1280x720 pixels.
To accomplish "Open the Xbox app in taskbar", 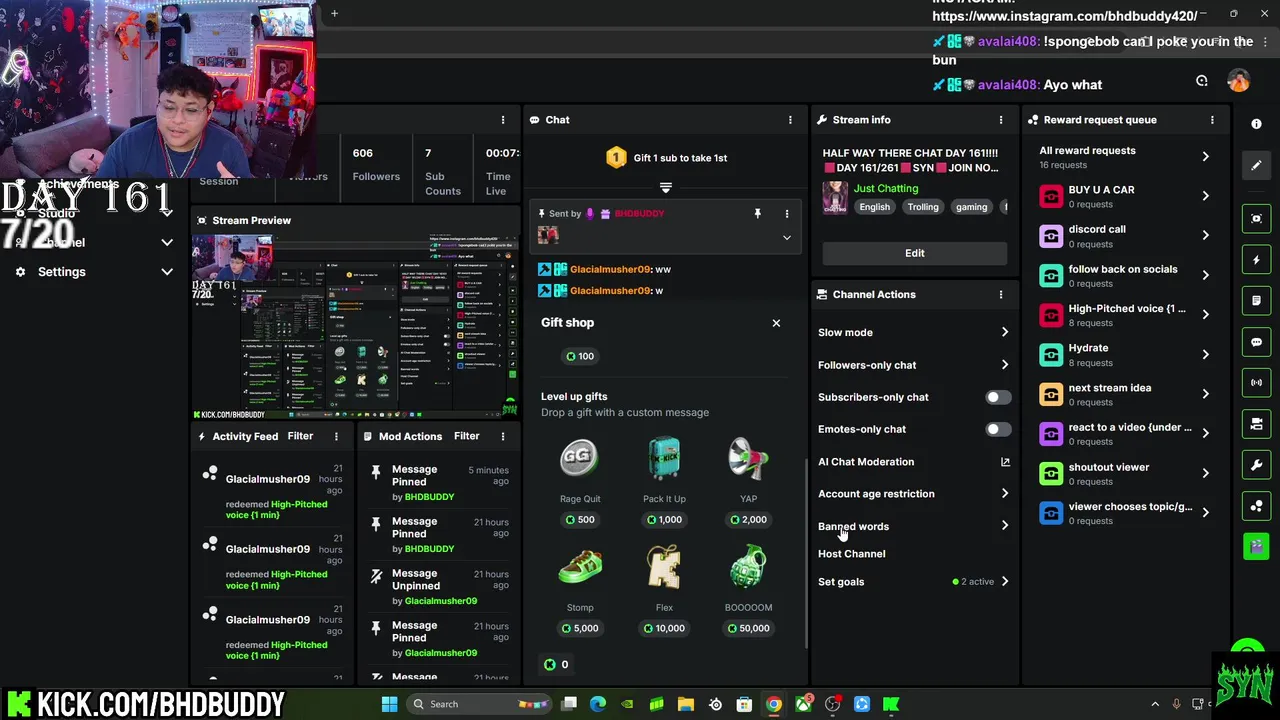I will coord(803,704).
